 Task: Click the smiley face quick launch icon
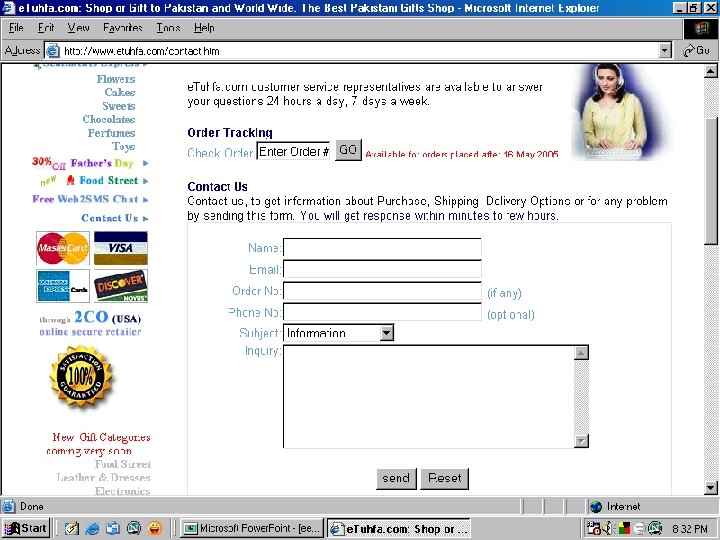click(x=155, y=529)
